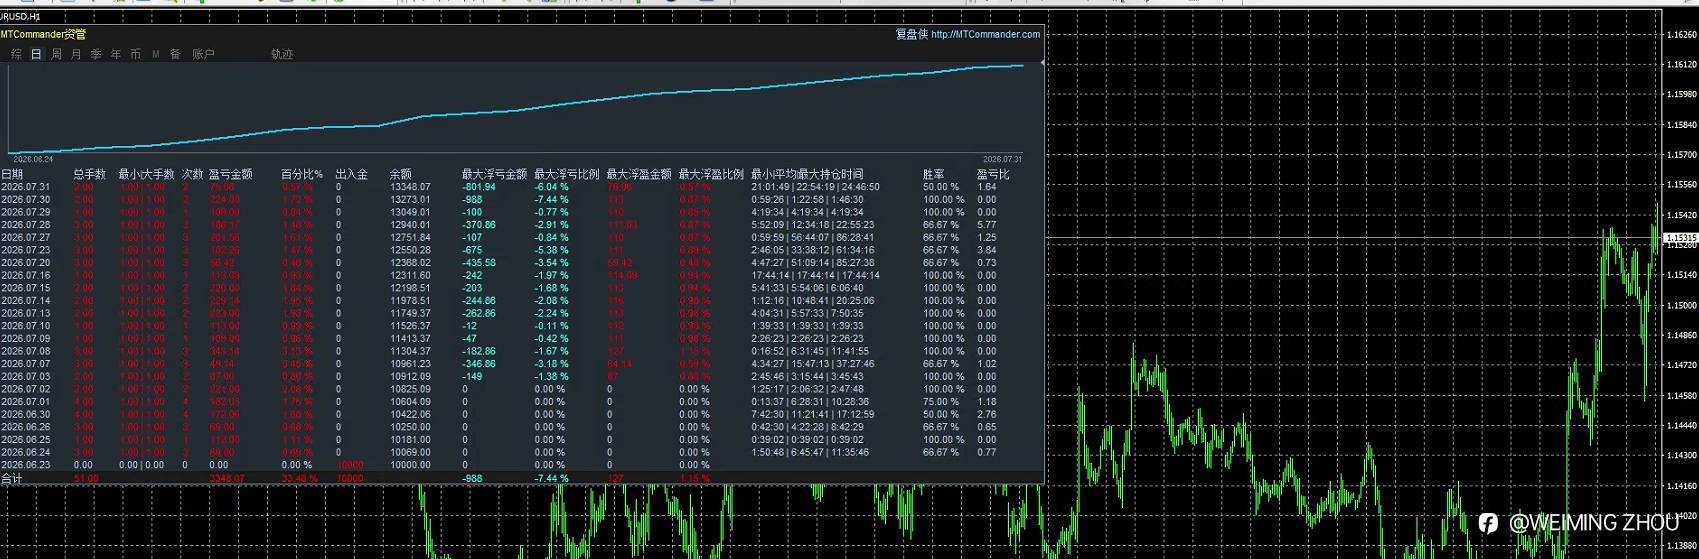Click the 最小|大手数 column header
Screen dimensions: 1699x559
[146, 174]
